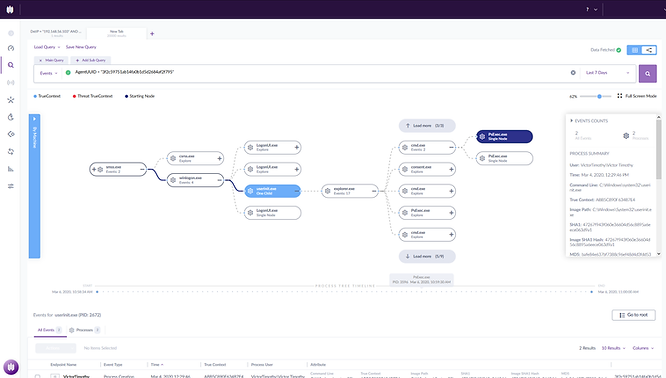Screen dimensions: 666x378
Task: Collapse winlogon.exe node with minus button
Action: pyautogui.click(x=220, y=180)
